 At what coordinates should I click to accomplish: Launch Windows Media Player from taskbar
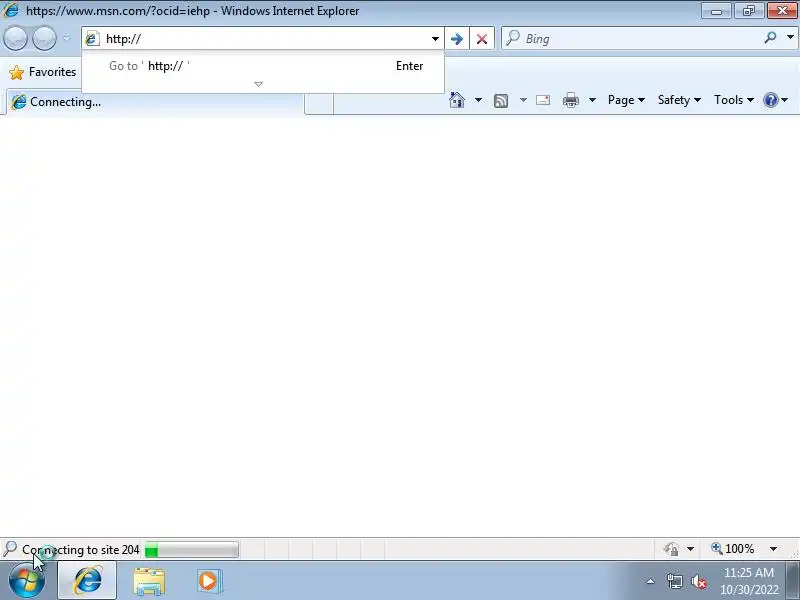(209, 581)
